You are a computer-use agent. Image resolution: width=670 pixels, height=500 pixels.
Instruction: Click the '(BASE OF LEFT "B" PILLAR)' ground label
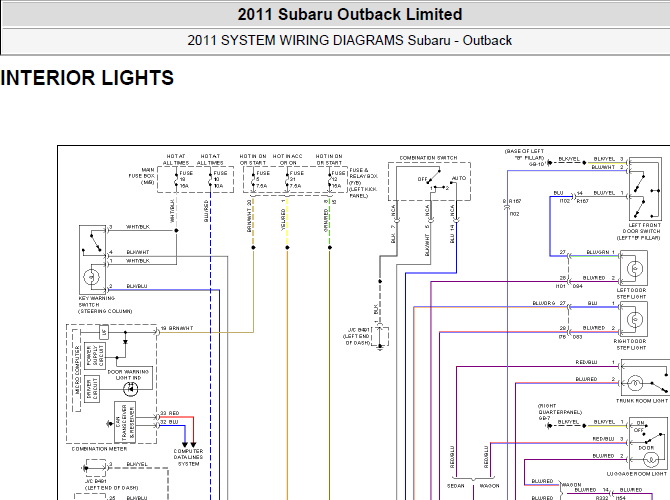[524, 157]
